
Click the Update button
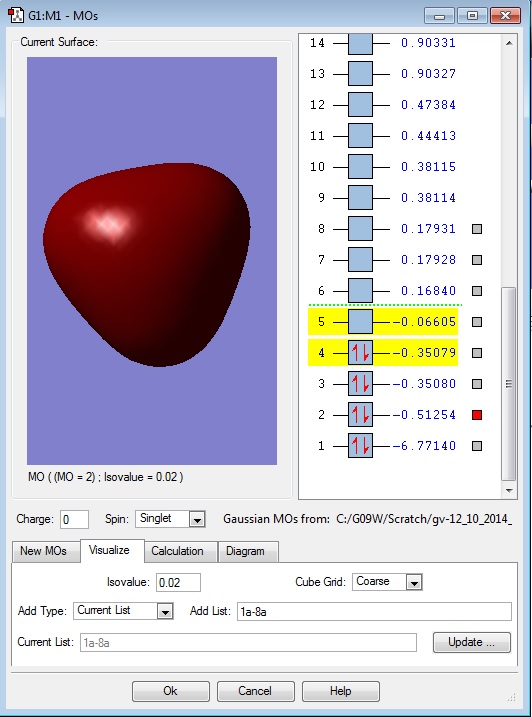click(472, 642)
